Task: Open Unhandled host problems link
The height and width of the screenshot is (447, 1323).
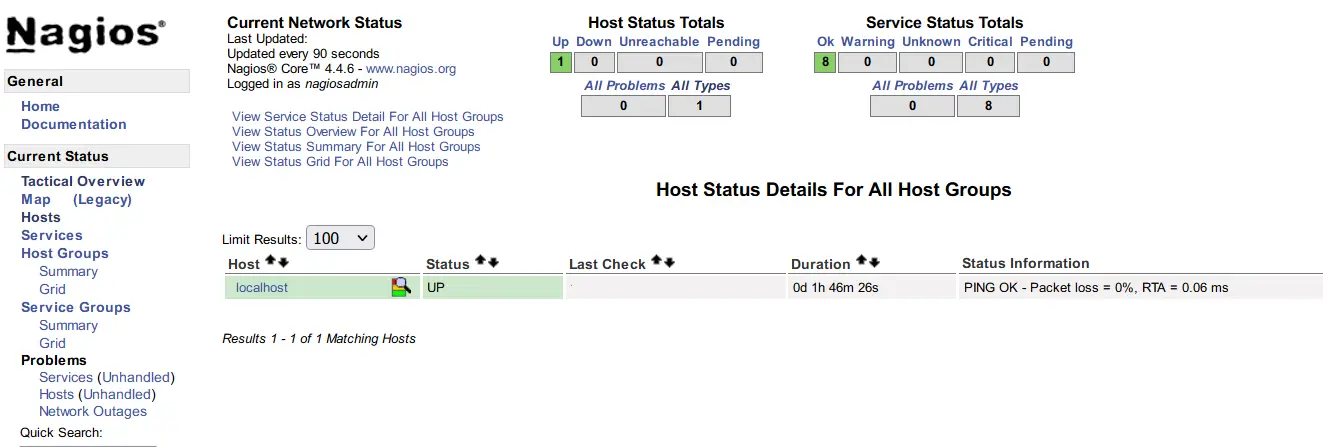Action: pyautogui.click(x=117, y=394)
